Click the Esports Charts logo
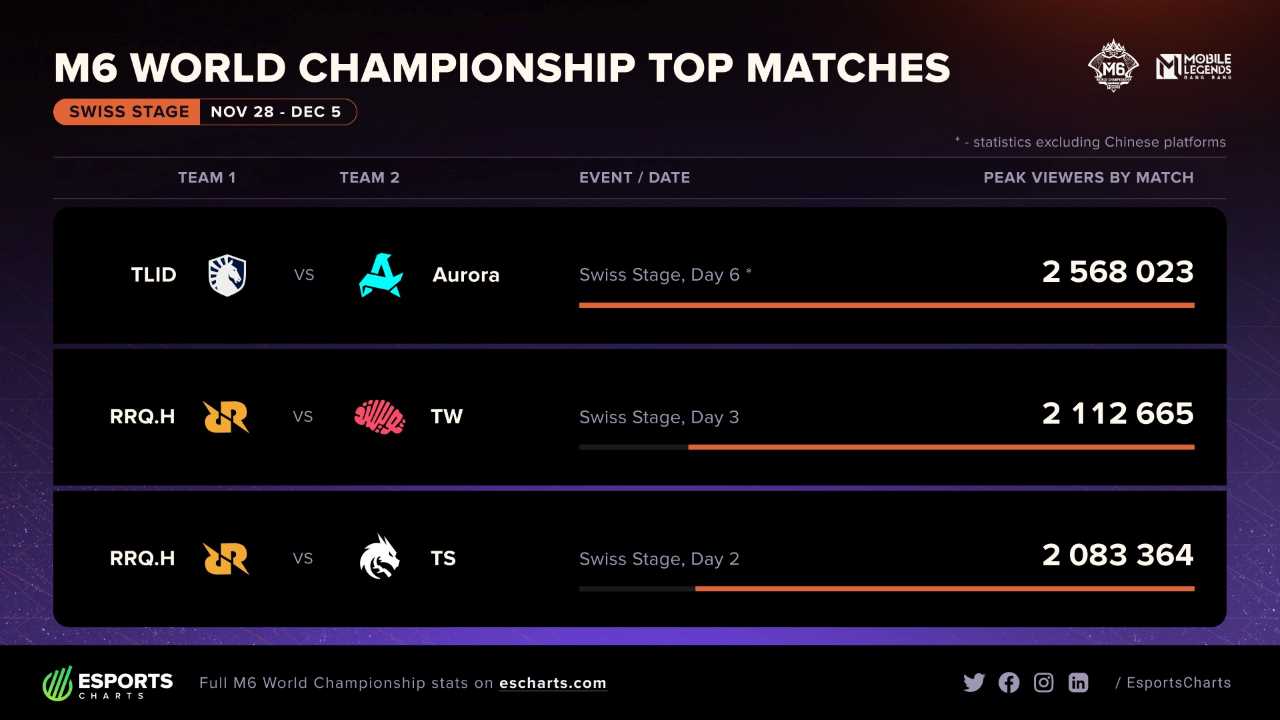This screenshot has height=720, width=1280. pos(108,684)
